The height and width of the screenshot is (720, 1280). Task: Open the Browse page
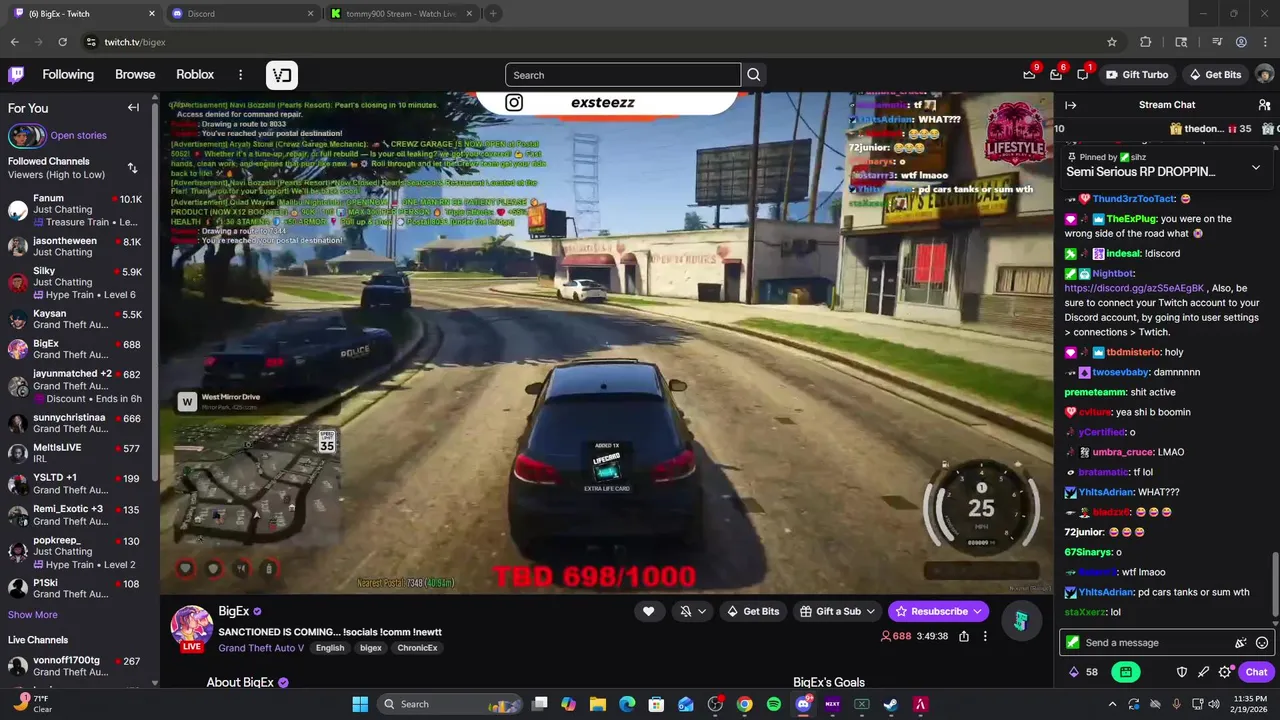[x=135, y=75]
